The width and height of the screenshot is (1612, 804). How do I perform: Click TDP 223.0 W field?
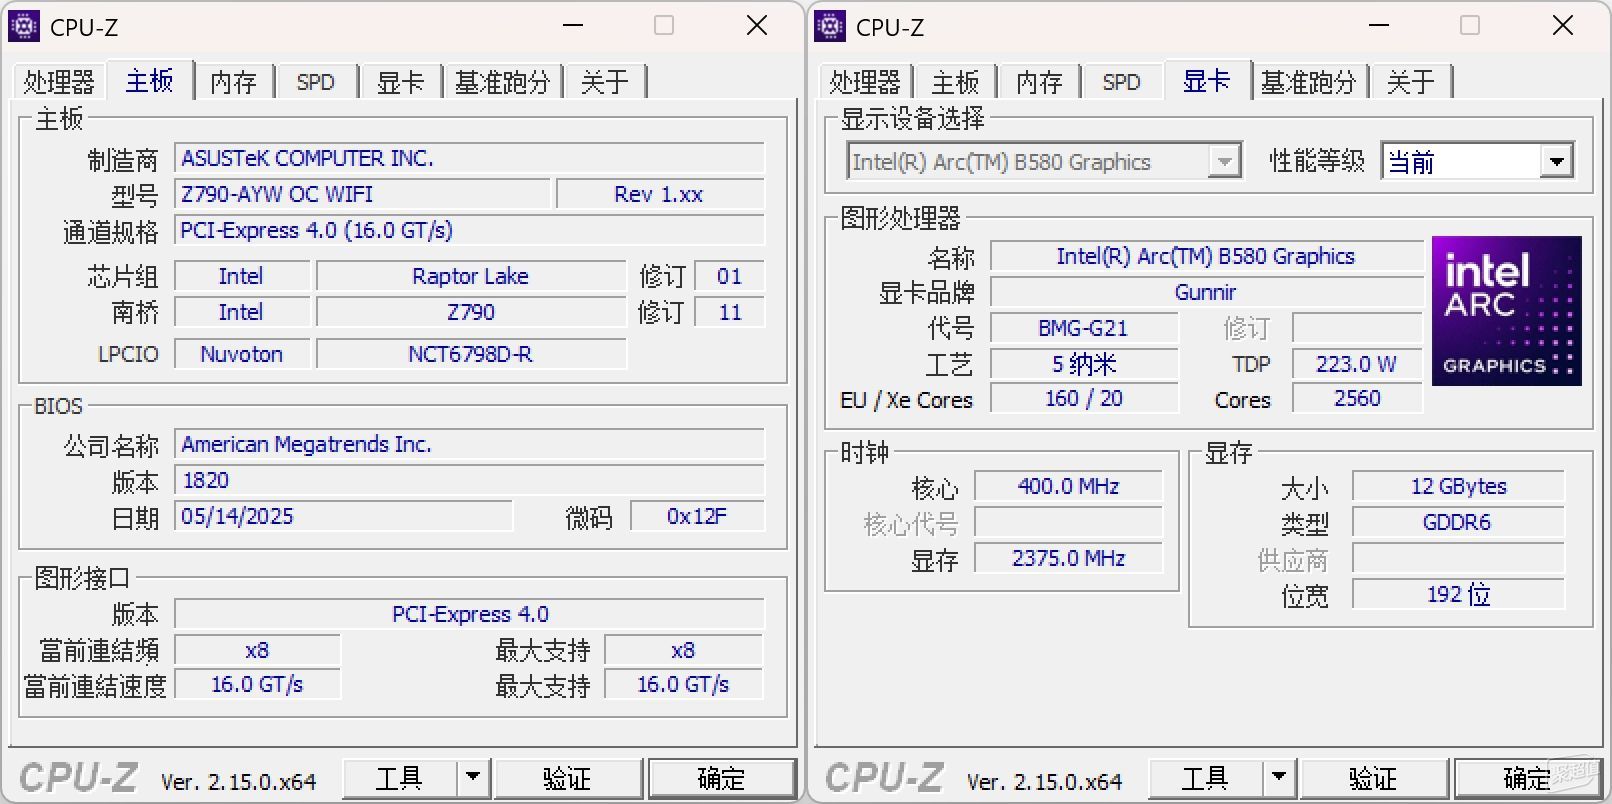pos(1357,364)
